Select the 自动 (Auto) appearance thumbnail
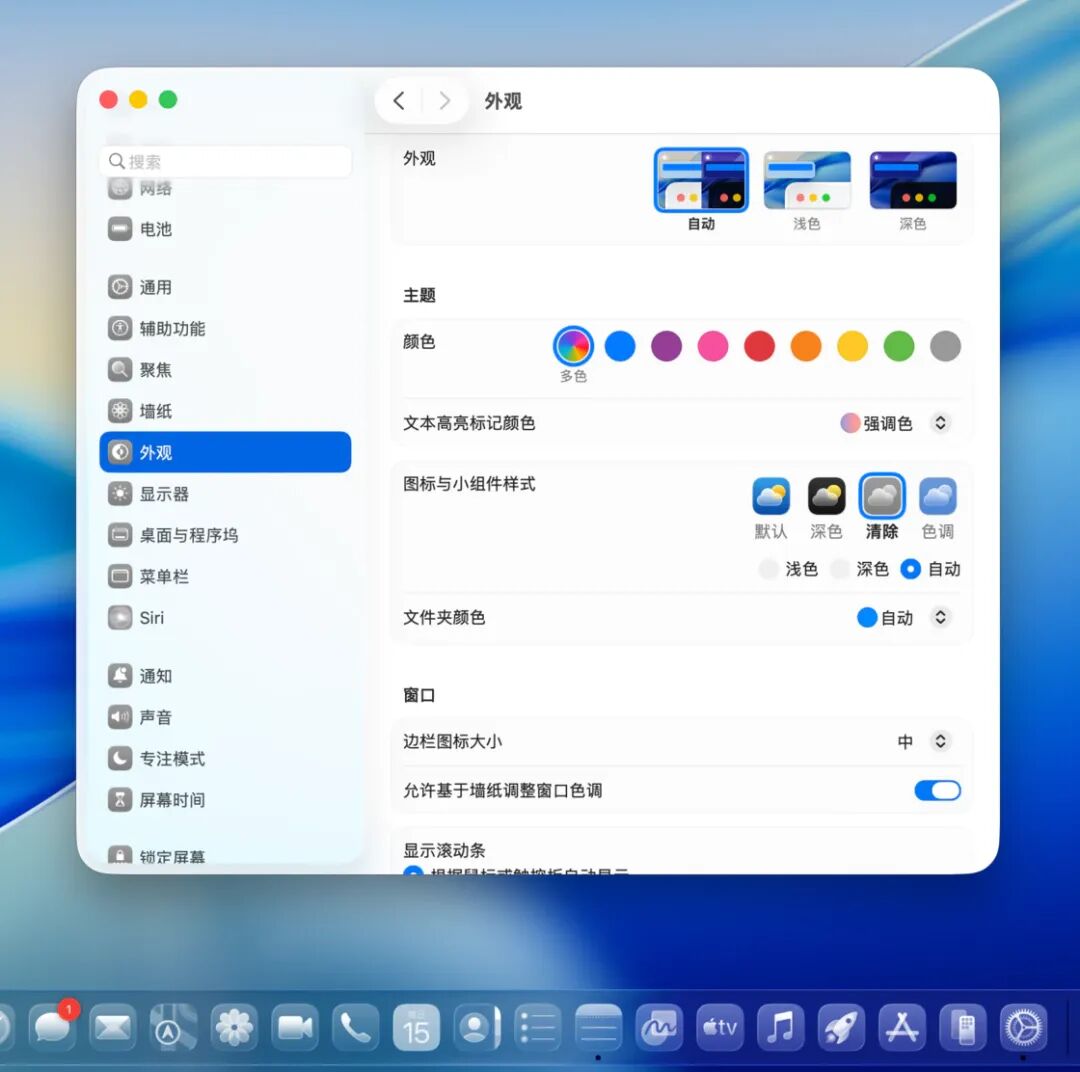 click(701, 181)
